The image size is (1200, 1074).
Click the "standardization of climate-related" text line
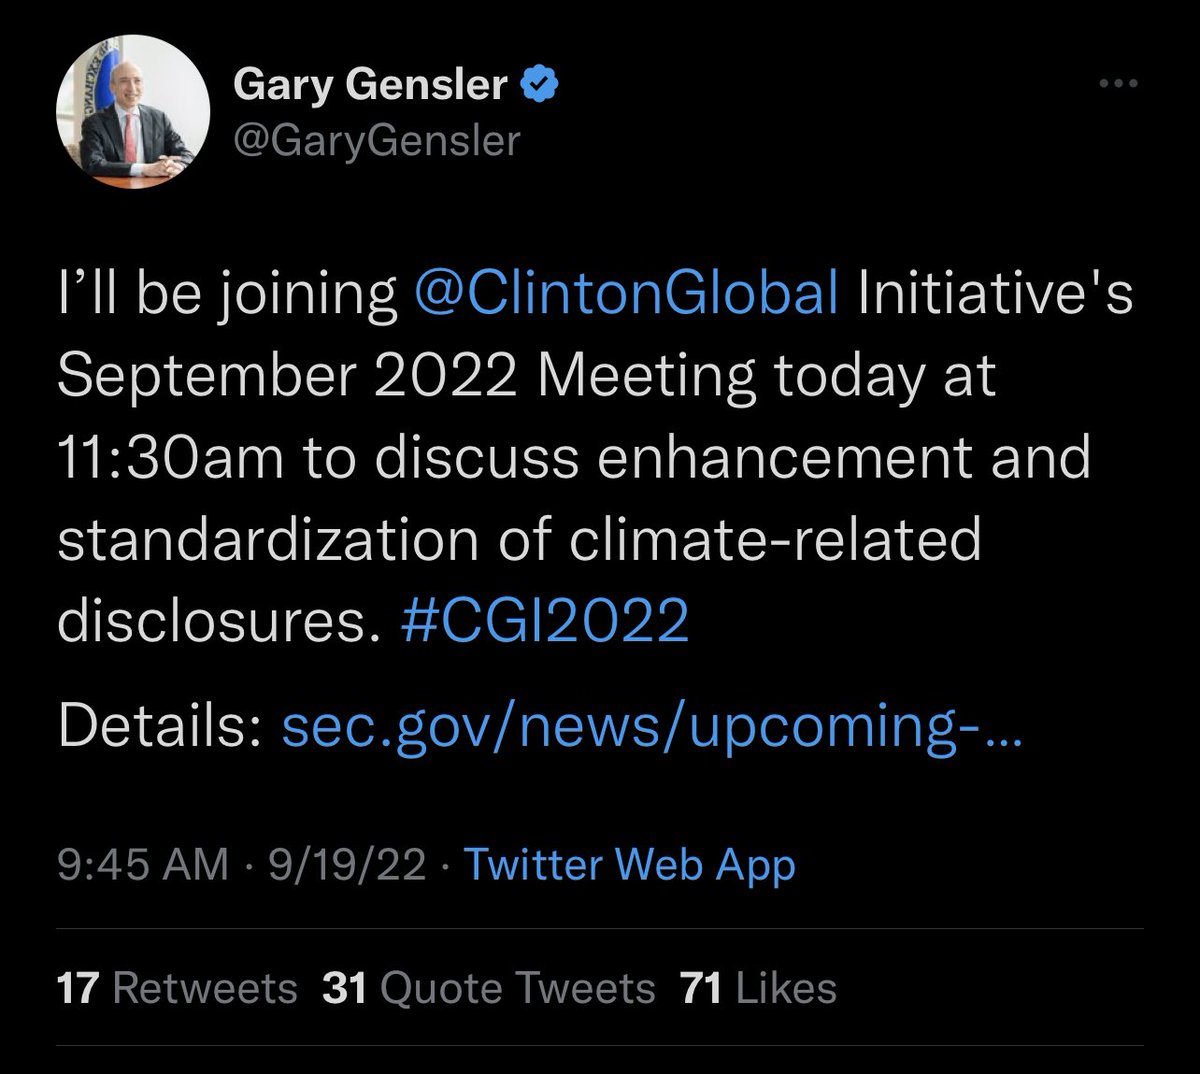519,540
